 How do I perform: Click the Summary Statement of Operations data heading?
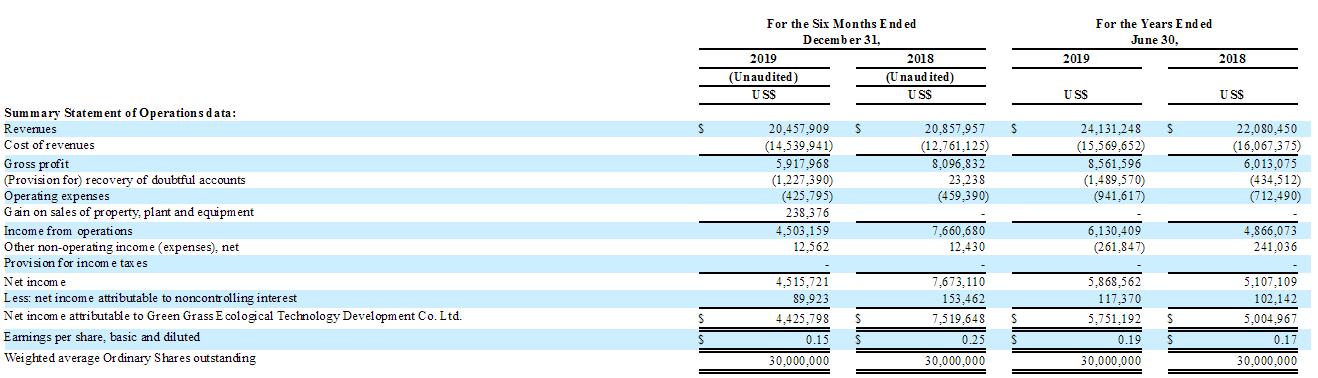120,112
